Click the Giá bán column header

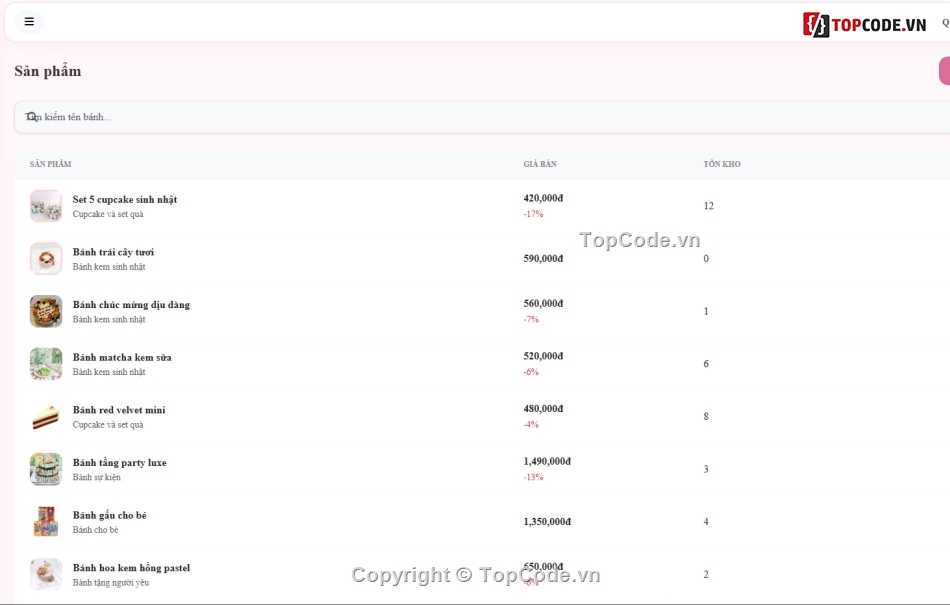540,164
